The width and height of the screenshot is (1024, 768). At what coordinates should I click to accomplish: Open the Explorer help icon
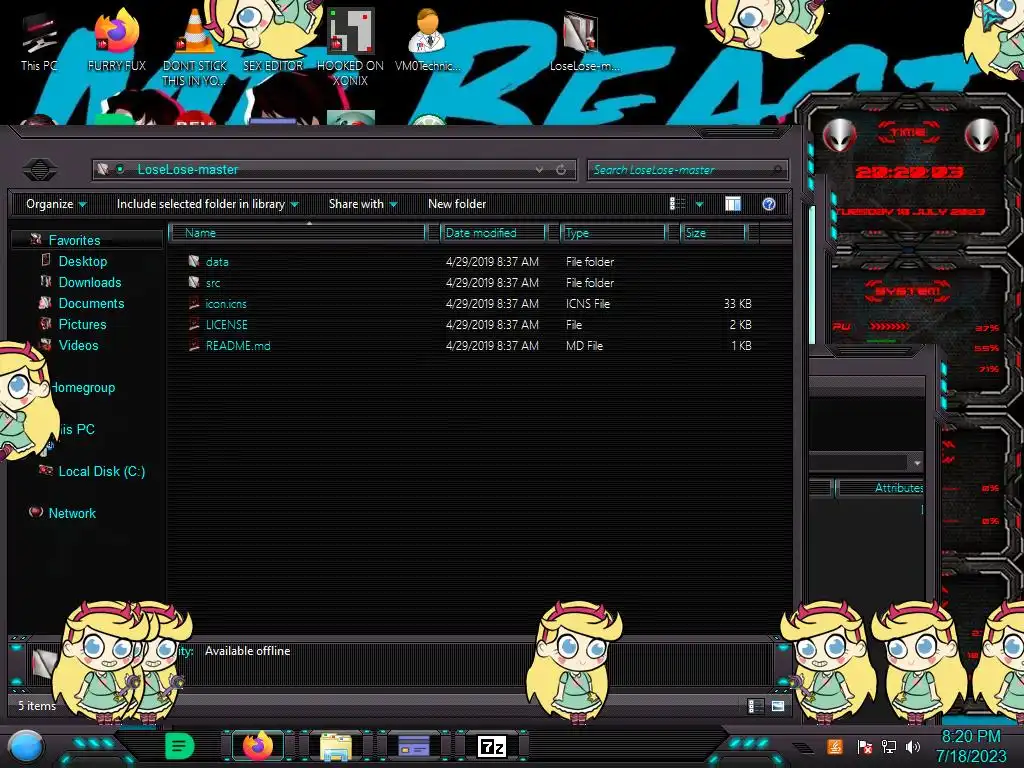coord(769,204)
